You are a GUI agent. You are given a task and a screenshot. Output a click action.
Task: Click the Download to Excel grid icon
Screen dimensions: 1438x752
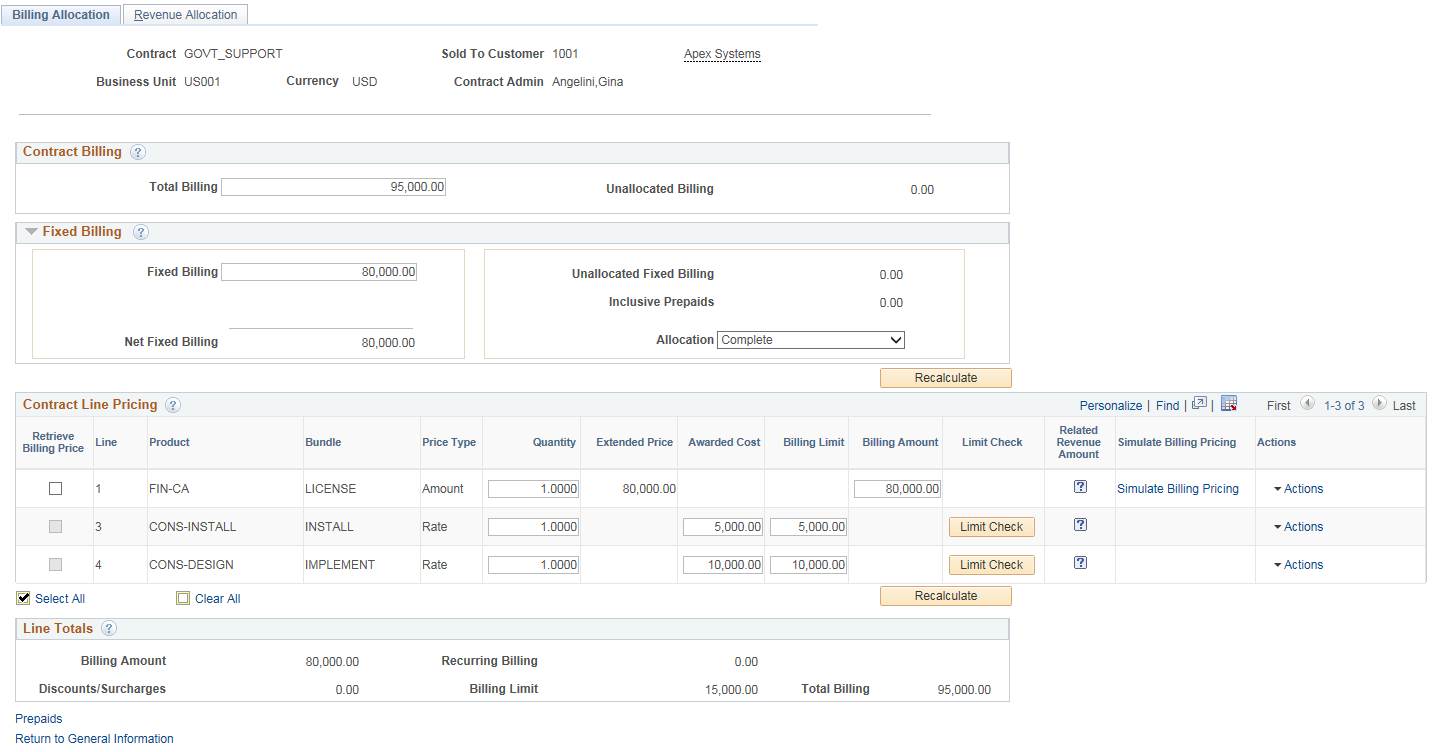coord(1229,404)
